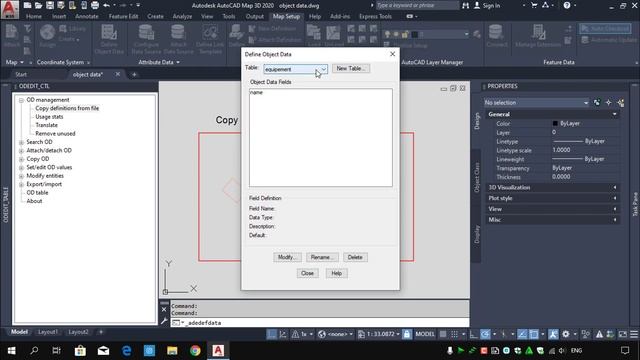
Task: Toggle object snap square icon in status bar
Action: point(534,334)
